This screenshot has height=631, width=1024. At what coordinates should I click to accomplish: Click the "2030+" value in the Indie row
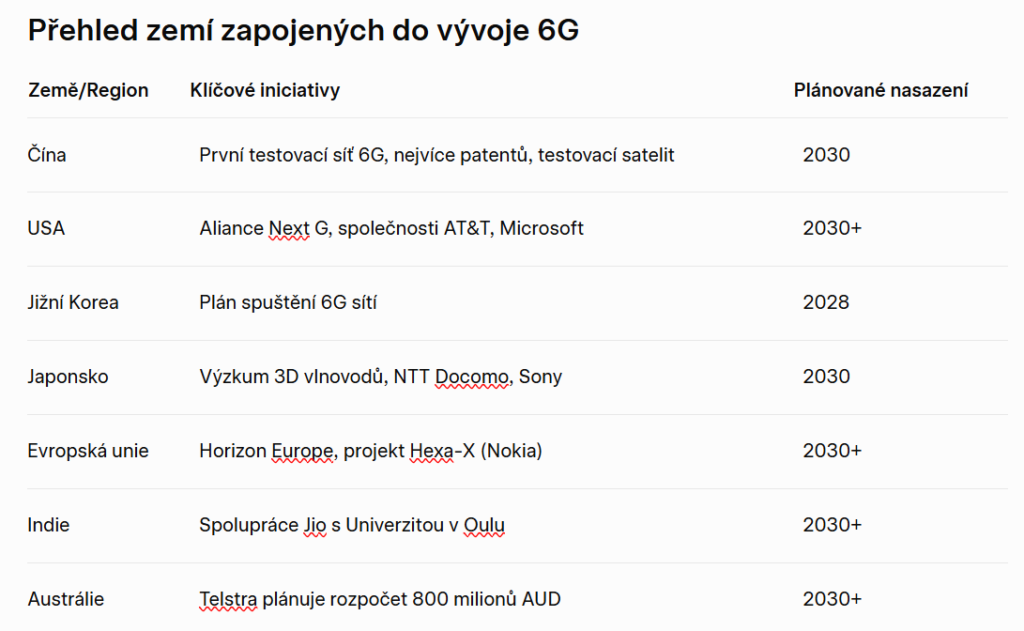point(832,525)
